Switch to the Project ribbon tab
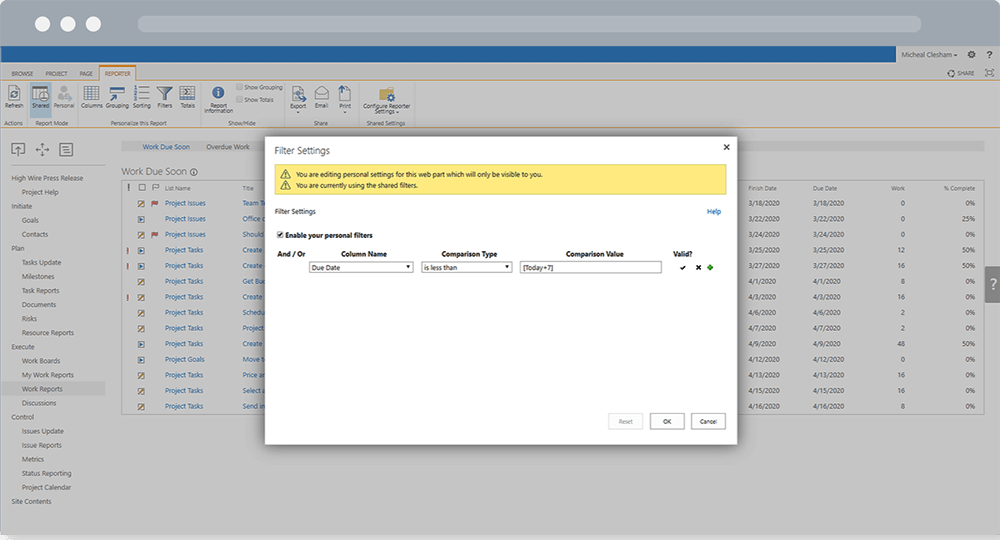The width and height of the screenshot is (1000, 540). 56,73
